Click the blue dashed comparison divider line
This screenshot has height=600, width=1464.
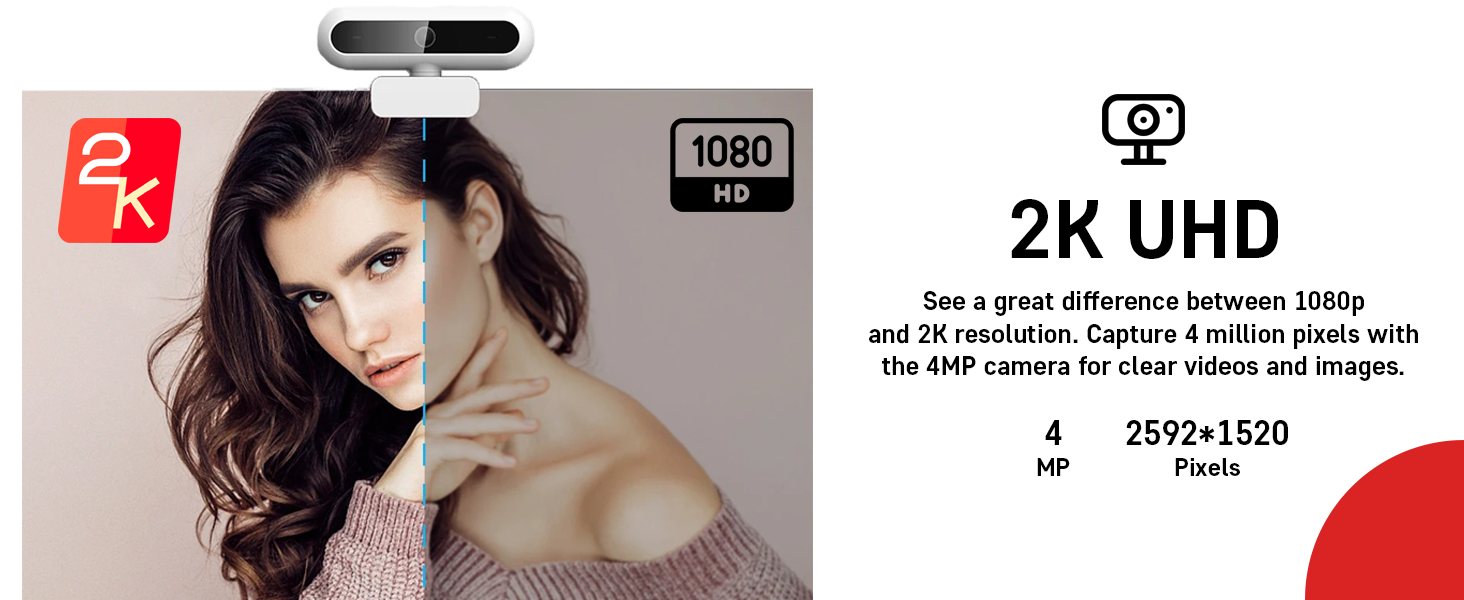[x=424, y=355]
